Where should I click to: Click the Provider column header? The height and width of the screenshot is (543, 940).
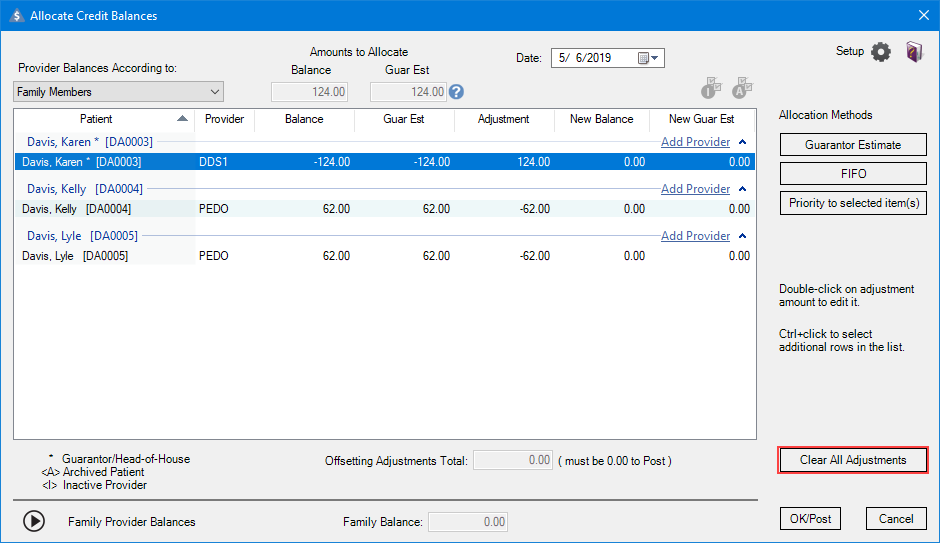click(x=224, y=119)
